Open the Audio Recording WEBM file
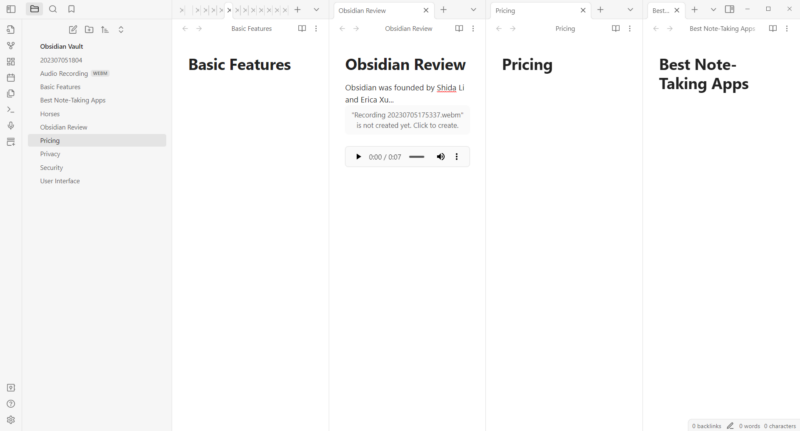This screenshot has width=800, height=431. click(x=97, y=73)
